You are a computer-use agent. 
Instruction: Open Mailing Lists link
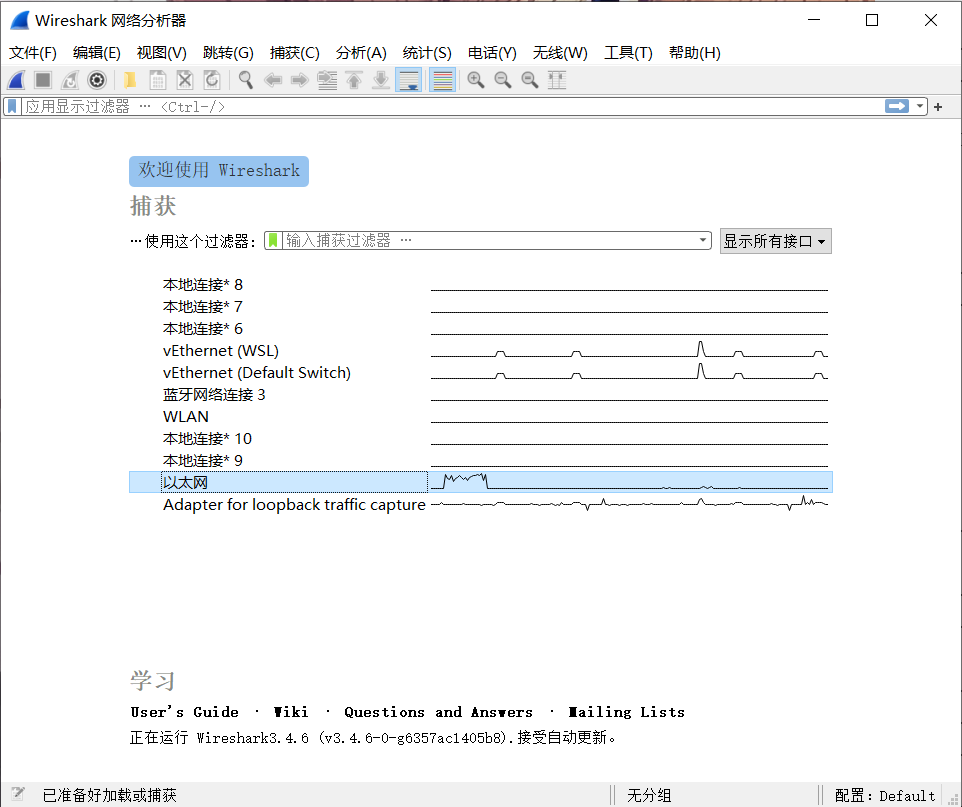pos(626,712)
